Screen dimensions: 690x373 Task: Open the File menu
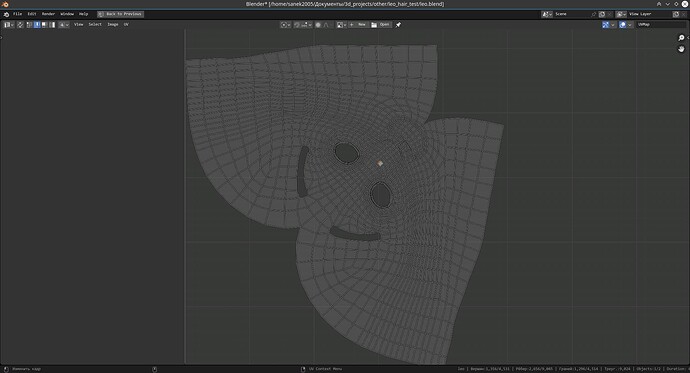tap(18, 14)
